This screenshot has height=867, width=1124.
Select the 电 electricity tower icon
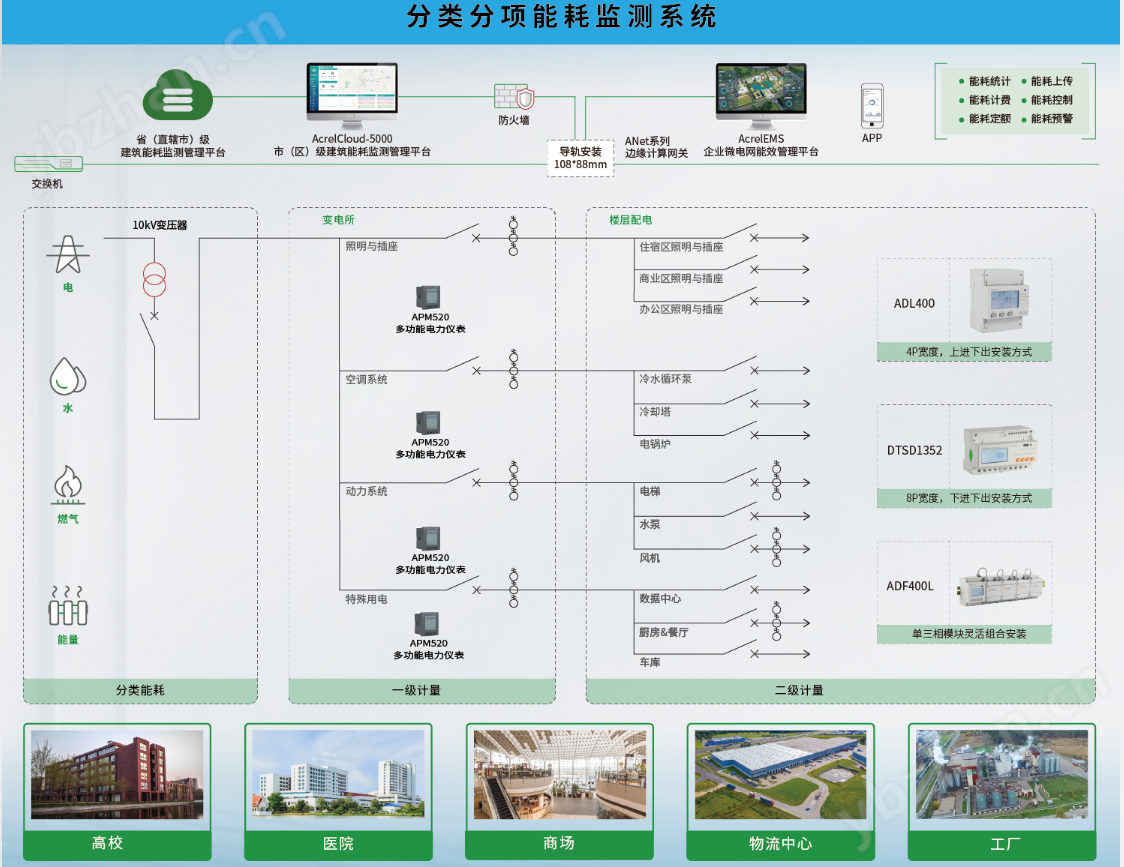coord(67,255)
